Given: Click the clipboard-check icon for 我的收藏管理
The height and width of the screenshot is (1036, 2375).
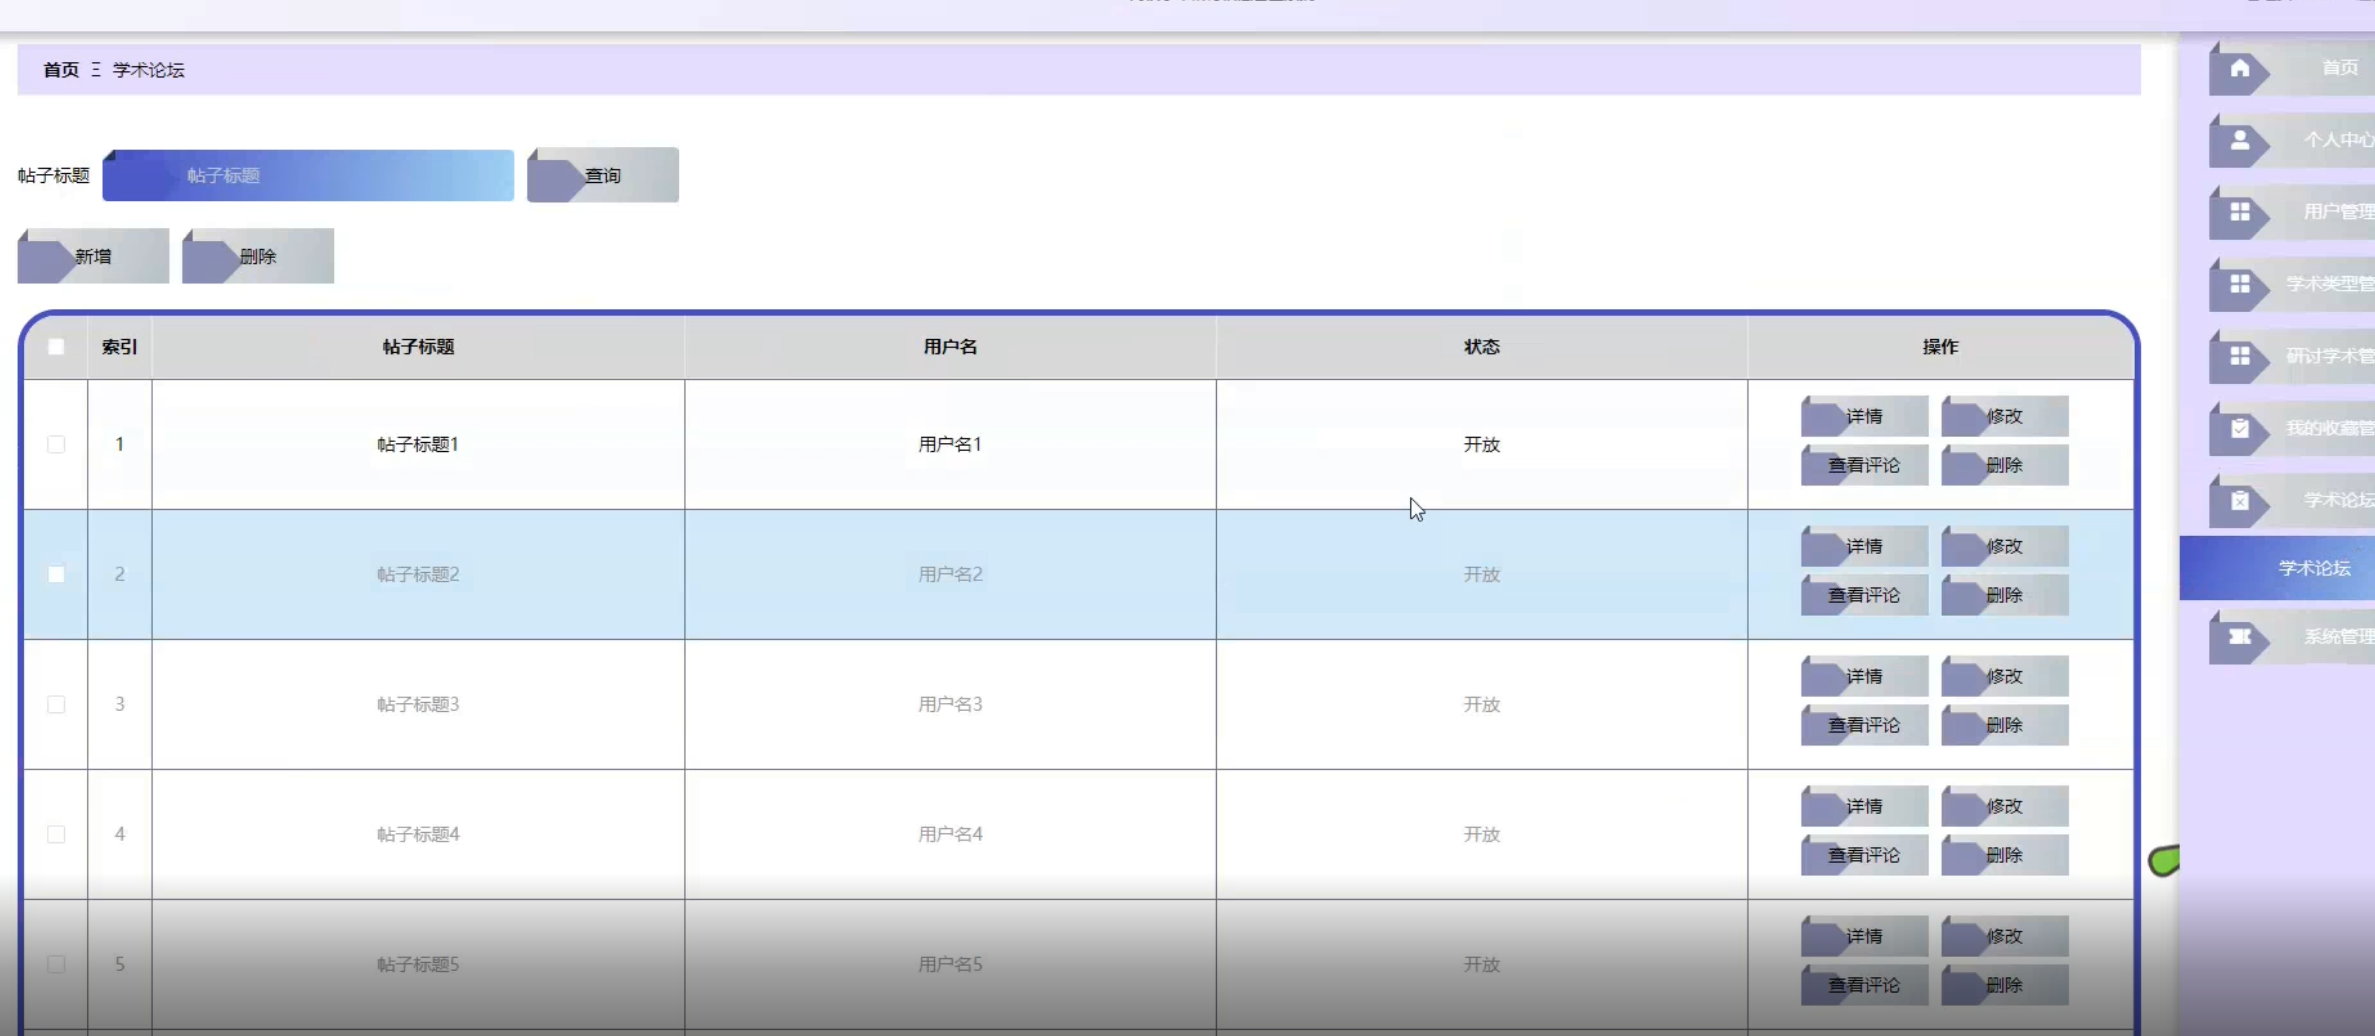Looking at the screenshot, I should [2239, 428].
